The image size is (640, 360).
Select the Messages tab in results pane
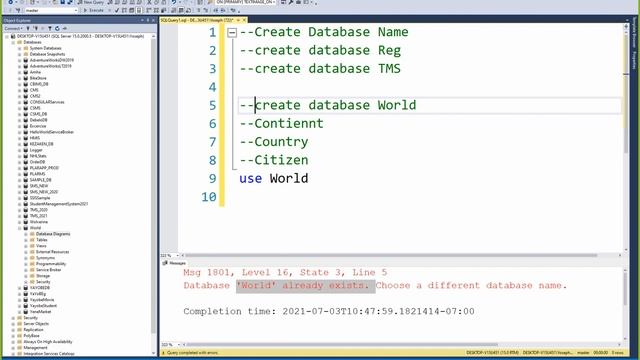tap(174, 263)
